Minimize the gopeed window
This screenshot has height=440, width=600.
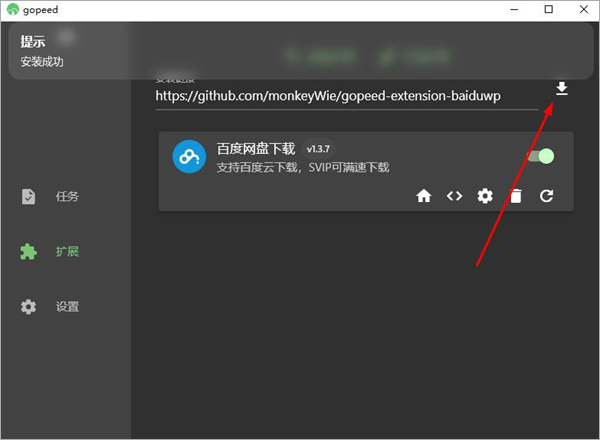(514, 10)
